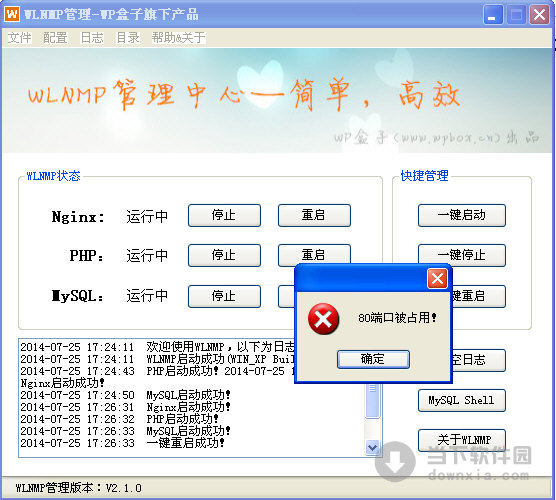Screen dimensions: 556x500
Task: Restart PHP with its 重启 button
Action: click(x=314, y=254)
